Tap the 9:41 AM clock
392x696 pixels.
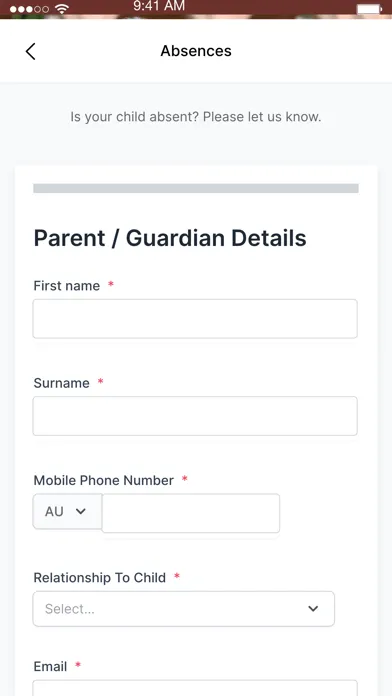coord(158,6)
